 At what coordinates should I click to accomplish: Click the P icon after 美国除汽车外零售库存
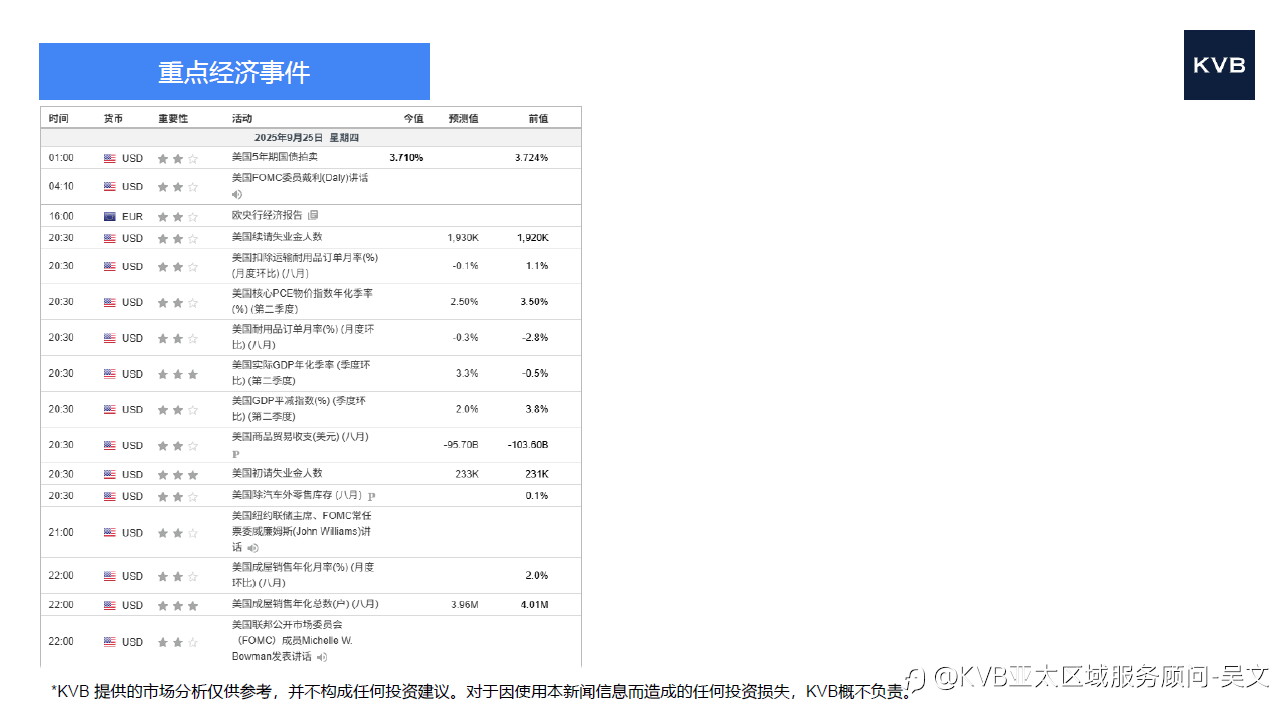[x=371, y=496]
